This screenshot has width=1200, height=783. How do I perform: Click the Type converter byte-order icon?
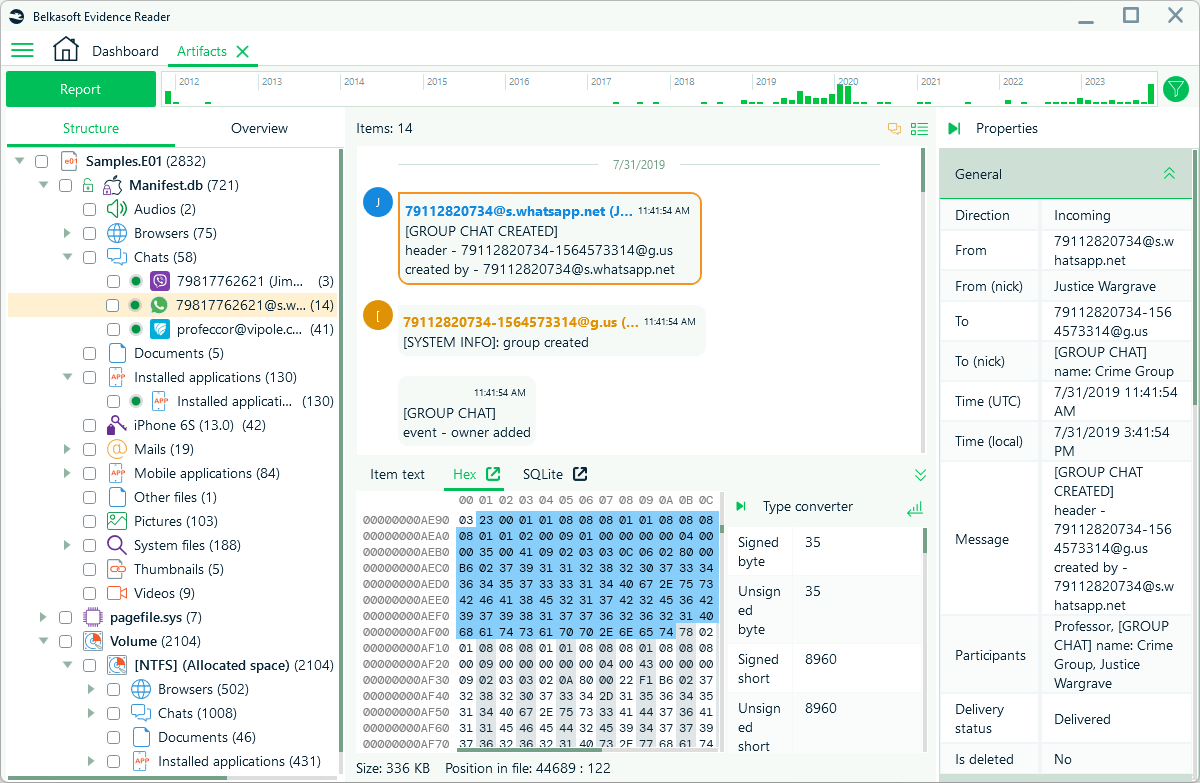point(914,509)
